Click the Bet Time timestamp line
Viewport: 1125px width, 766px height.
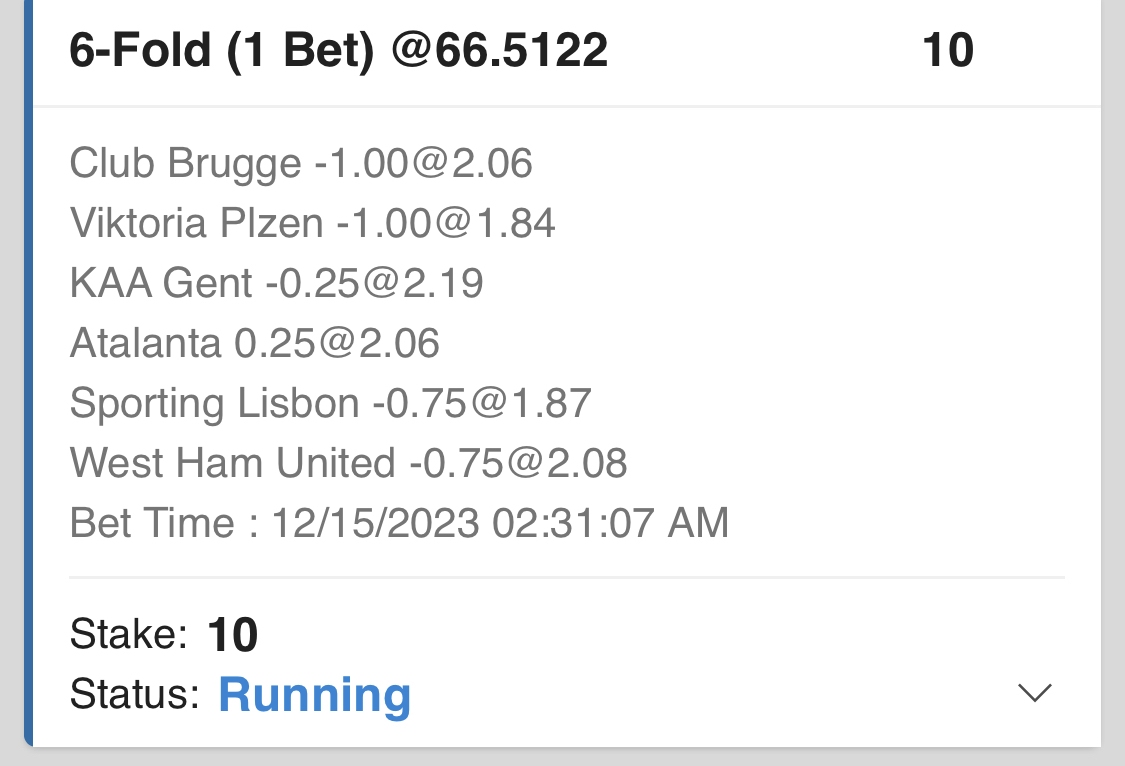pos(398,522)
